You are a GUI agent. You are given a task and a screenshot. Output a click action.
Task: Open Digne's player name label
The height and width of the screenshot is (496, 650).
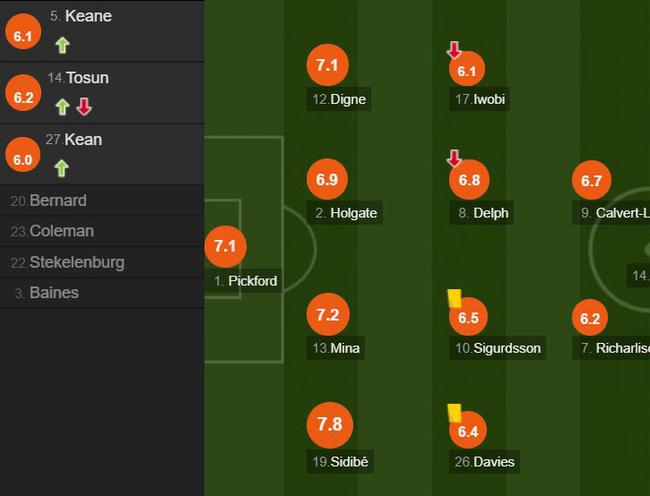click(x=339, y=99)
